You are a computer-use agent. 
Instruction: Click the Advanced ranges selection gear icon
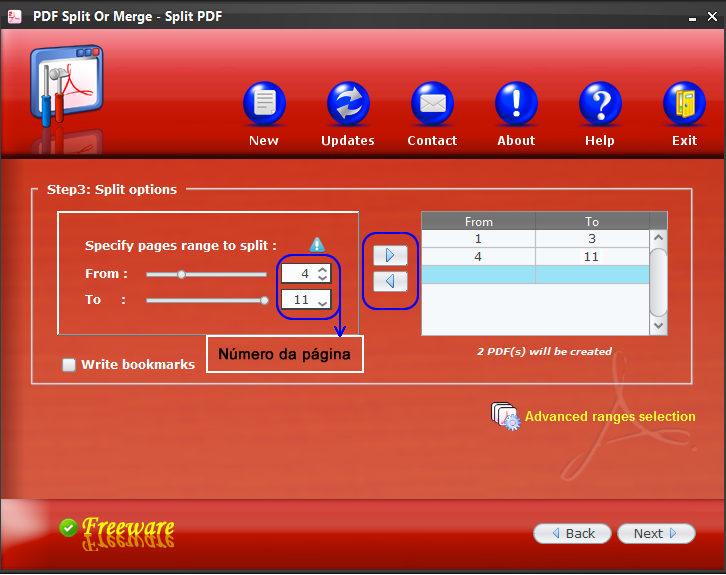click(505, 416)
